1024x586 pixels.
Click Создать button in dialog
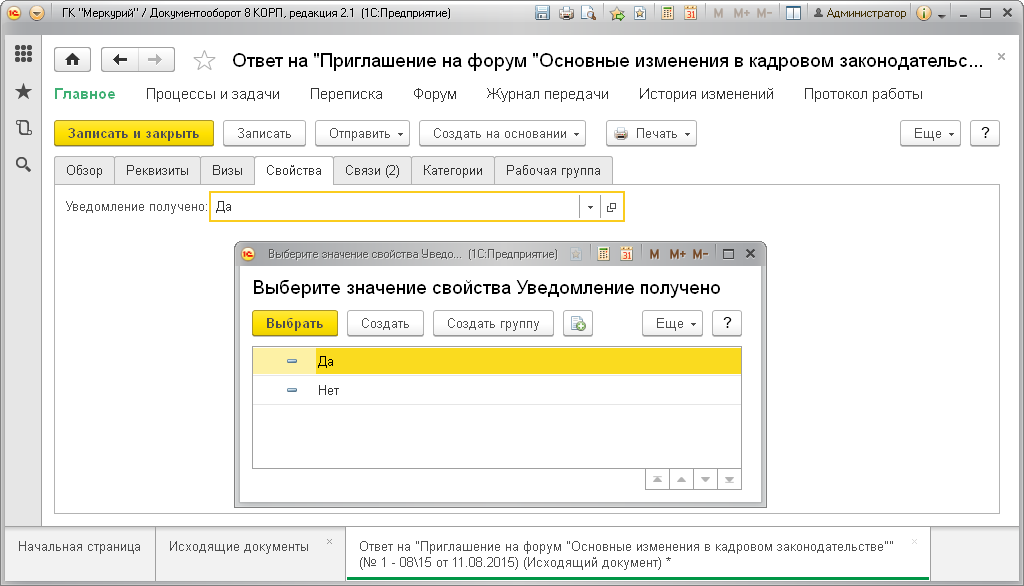coord(385,323)
